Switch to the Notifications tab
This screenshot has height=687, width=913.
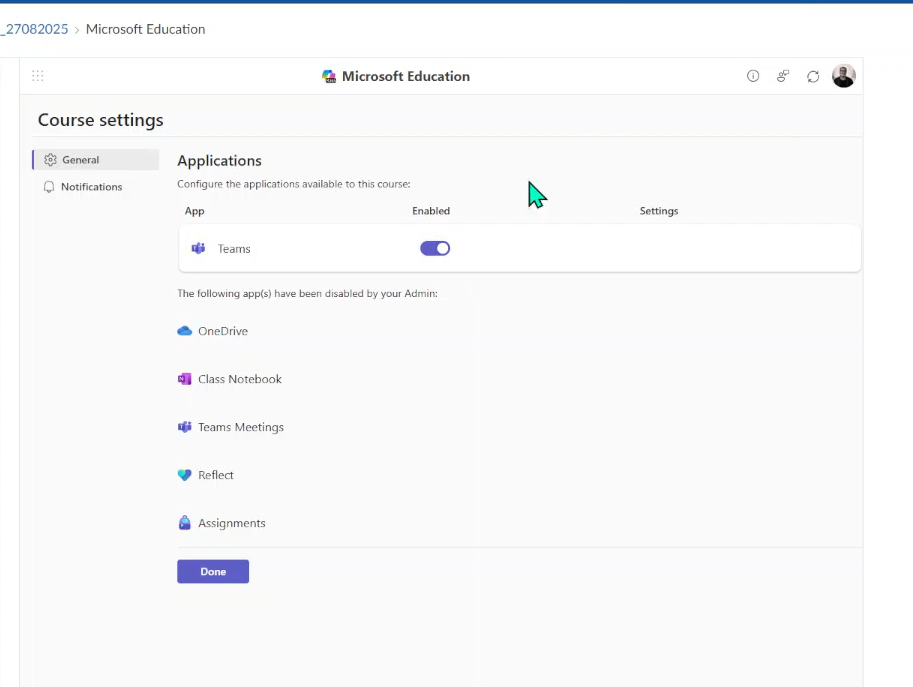click(x=91, y=187)
